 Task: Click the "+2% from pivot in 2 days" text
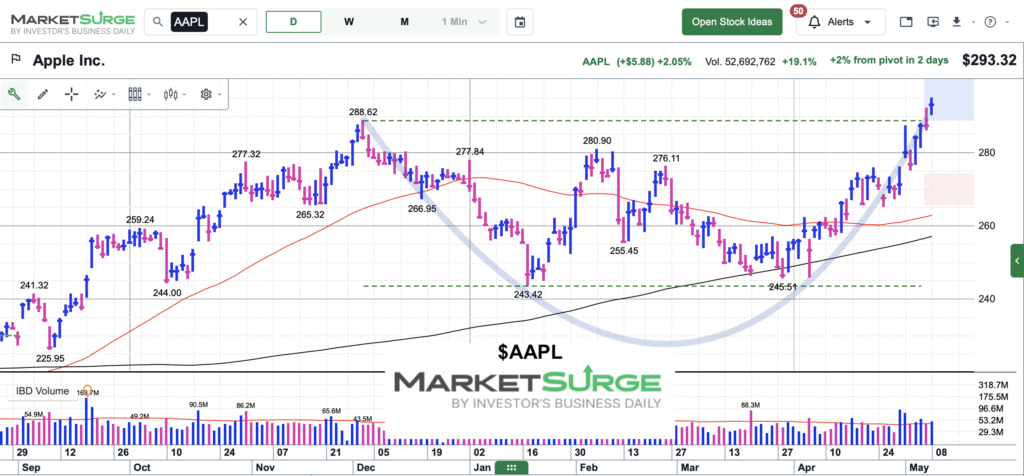pyautogui.click(x=889, y=60)
